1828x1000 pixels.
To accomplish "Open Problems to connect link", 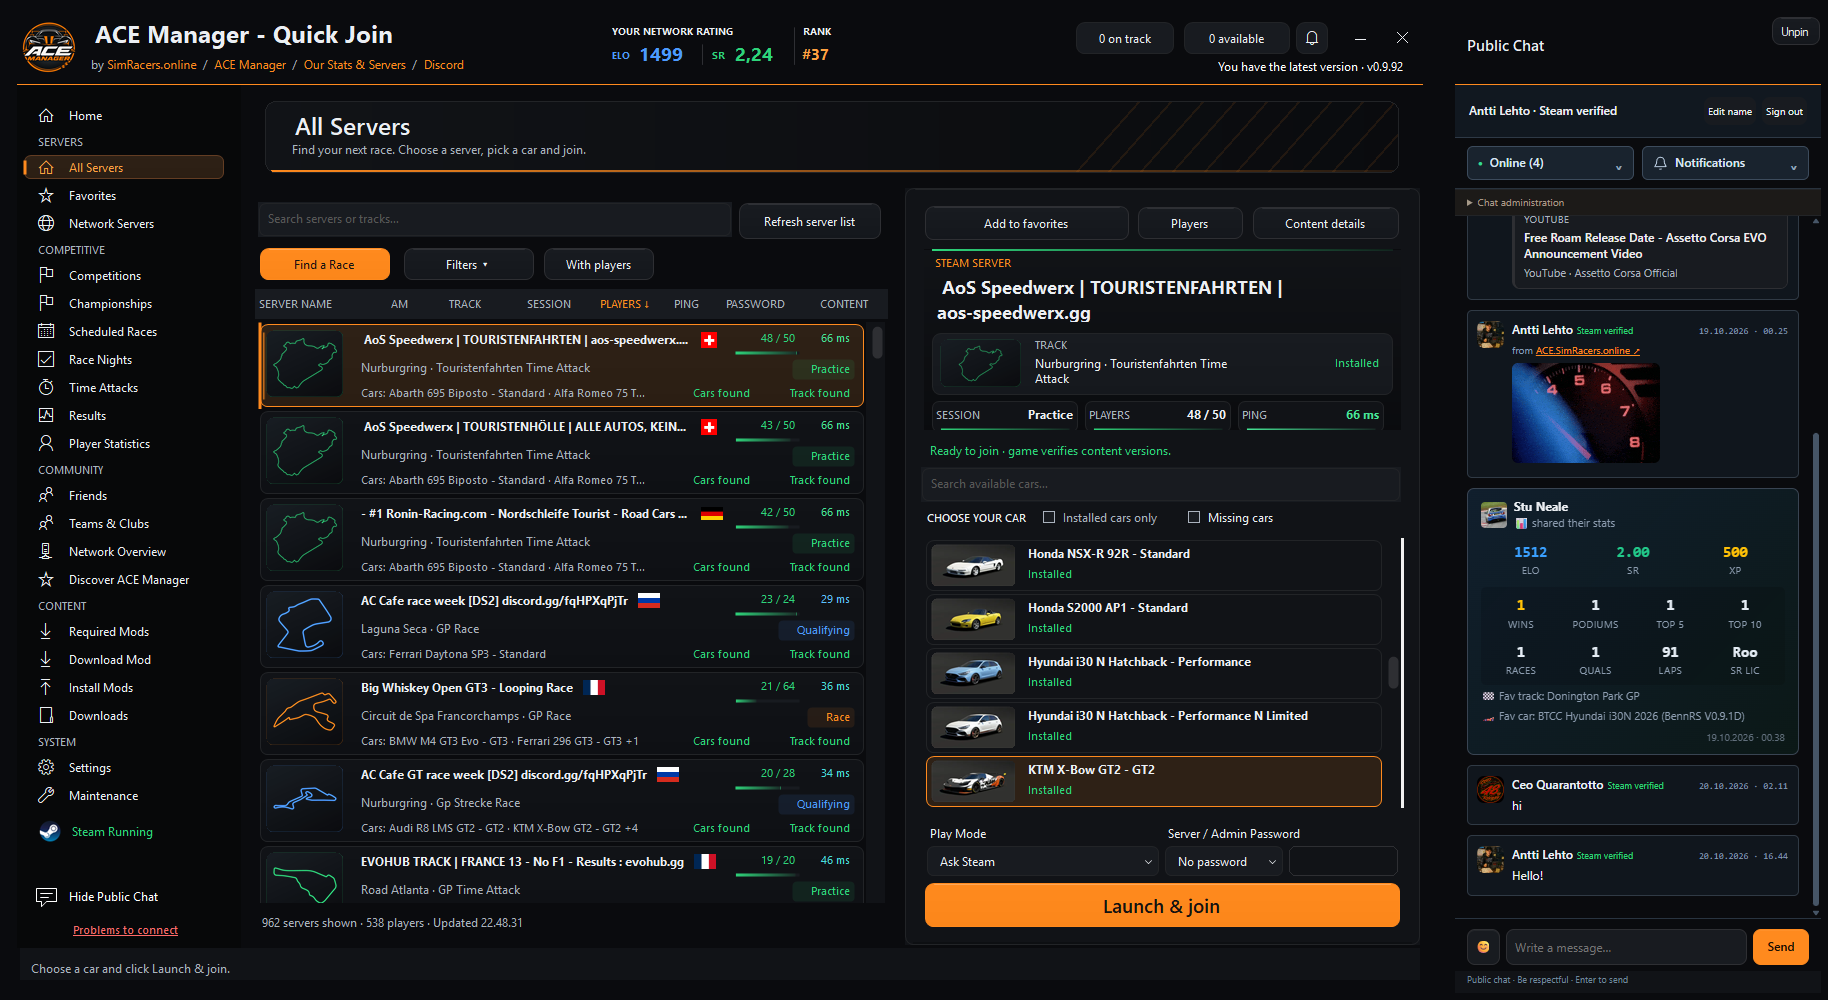I will pos(125,930).
